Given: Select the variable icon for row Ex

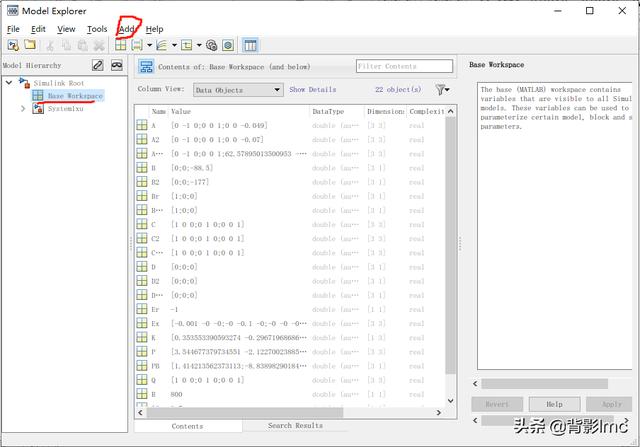Looking at the screenshot, I should tap(142, 323).
